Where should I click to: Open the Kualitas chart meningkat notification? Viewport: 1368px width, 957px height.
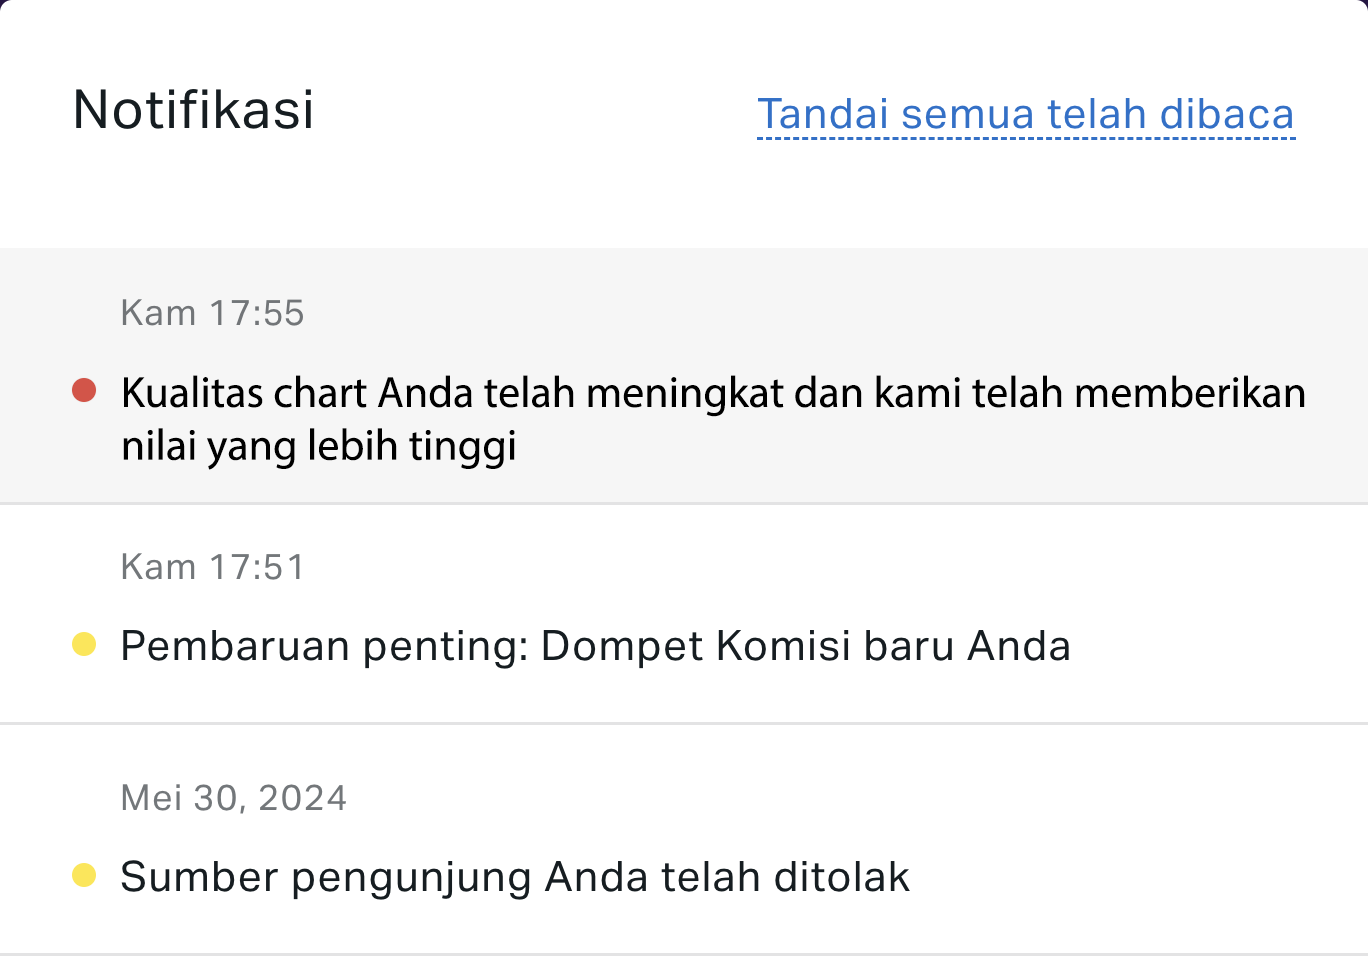(x=712, y=418)
